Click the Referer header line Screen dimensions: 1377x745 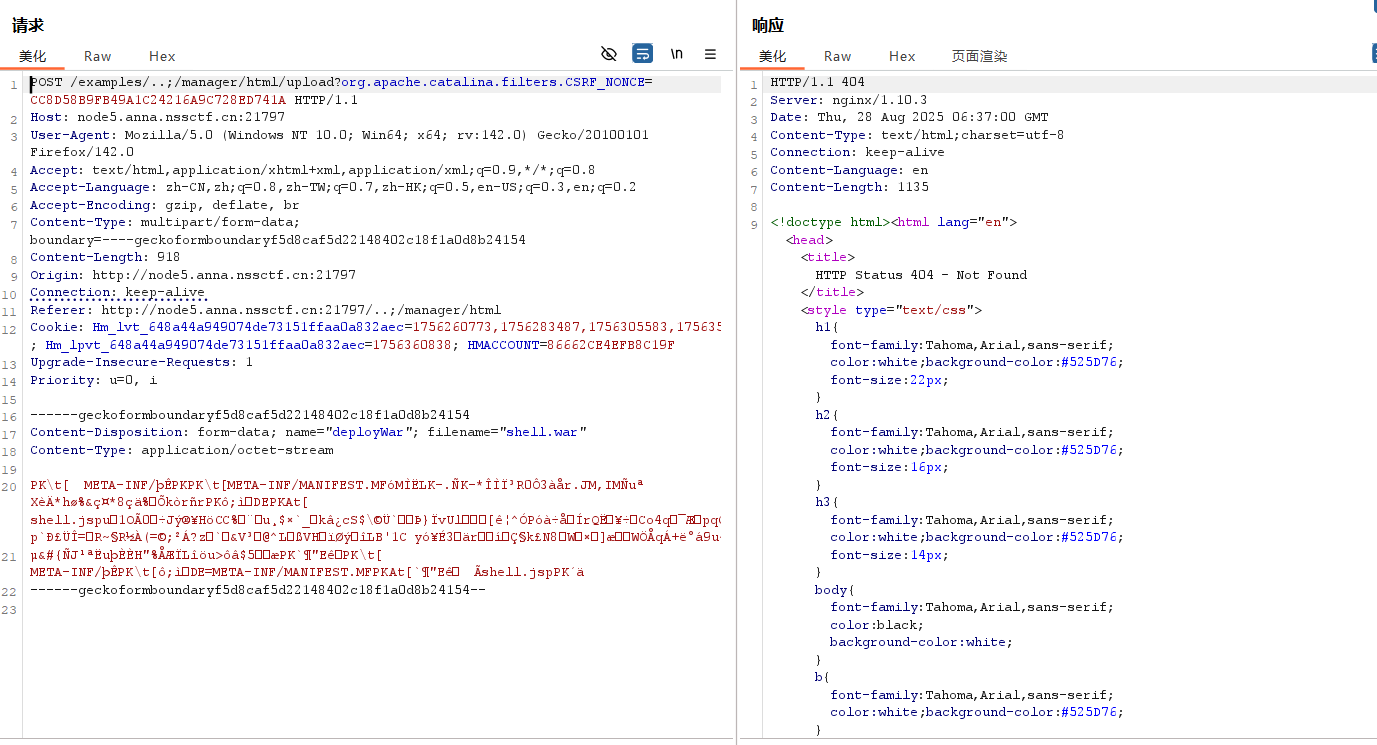(x=266, y=310)
